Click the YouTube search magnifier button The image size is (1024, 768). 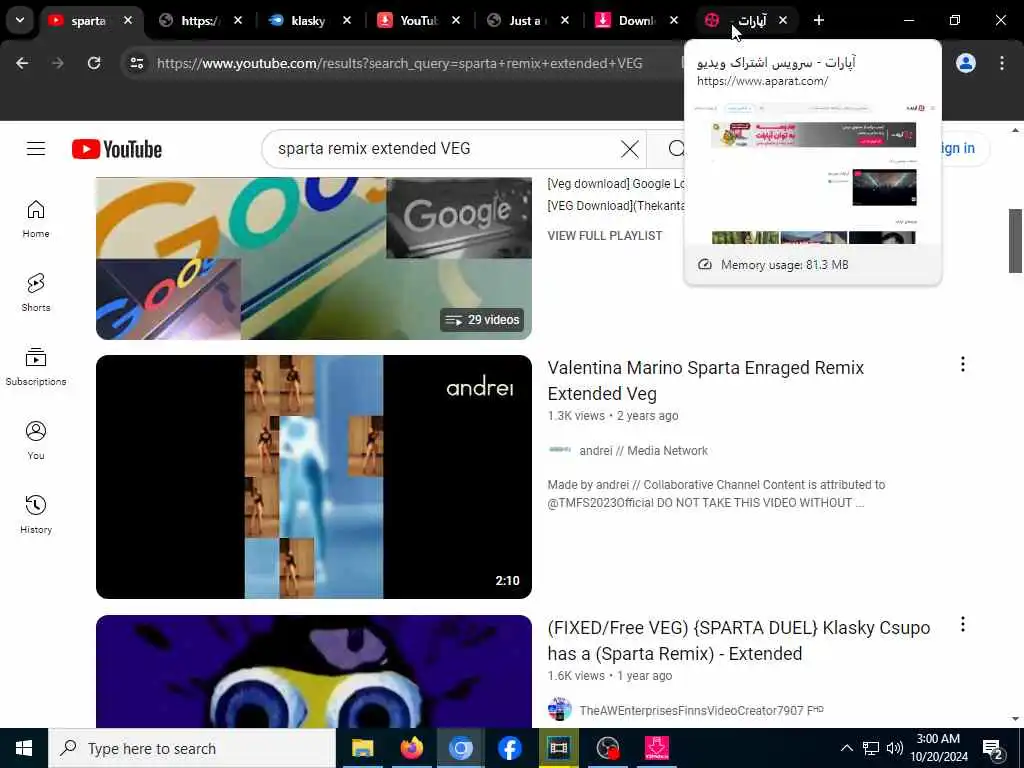coord(677,149)
